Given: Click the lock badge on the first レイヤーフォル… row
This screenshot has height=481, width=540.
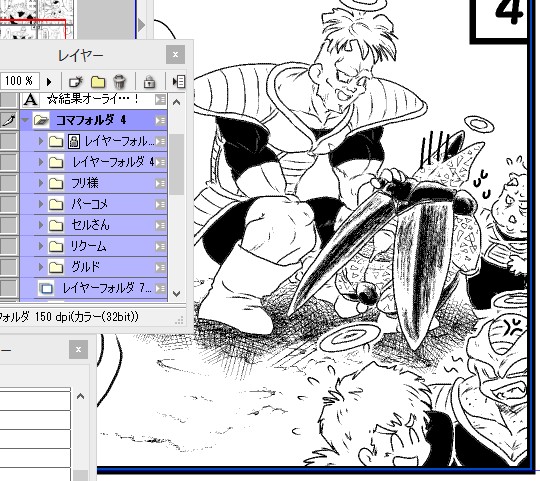Looking at the screenshot, I should (74, 142).
